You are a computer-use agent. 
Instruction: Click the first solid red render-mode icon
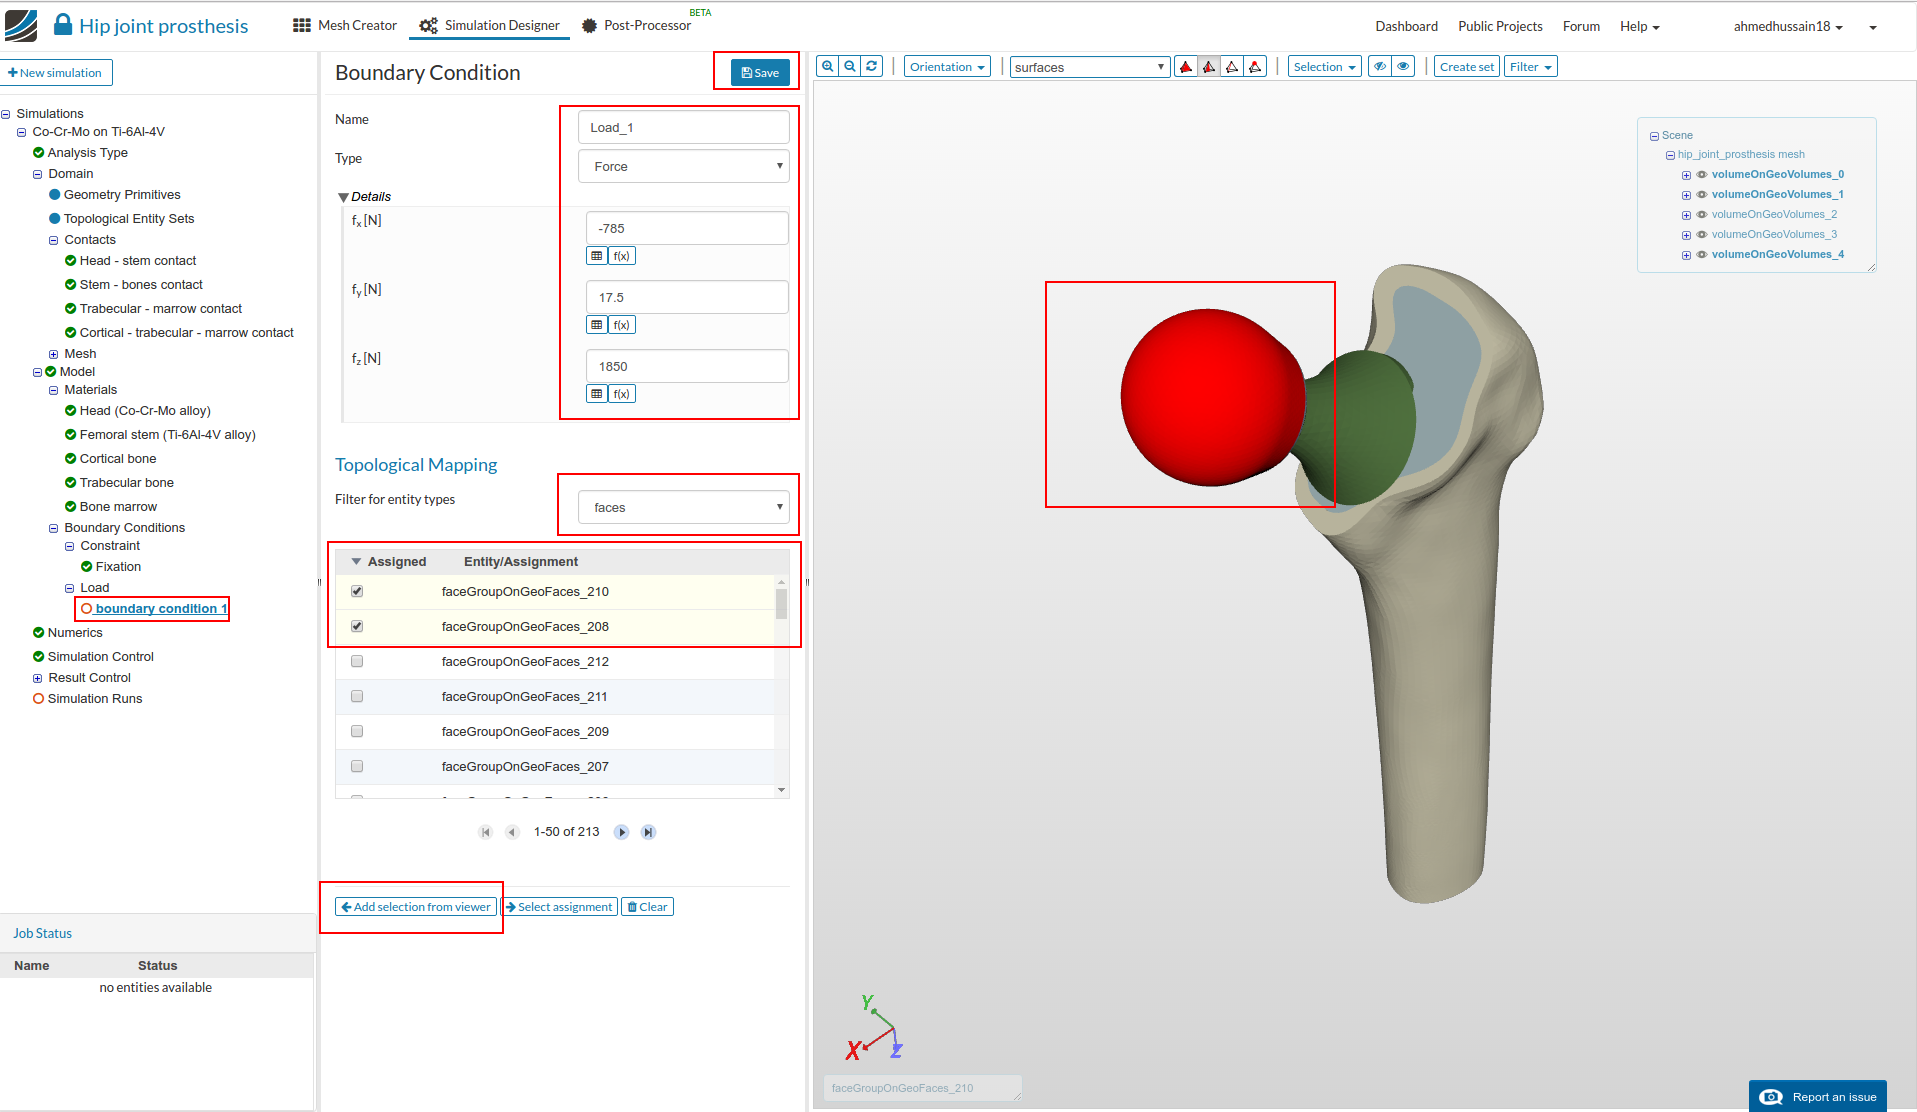coord(1186,67)
